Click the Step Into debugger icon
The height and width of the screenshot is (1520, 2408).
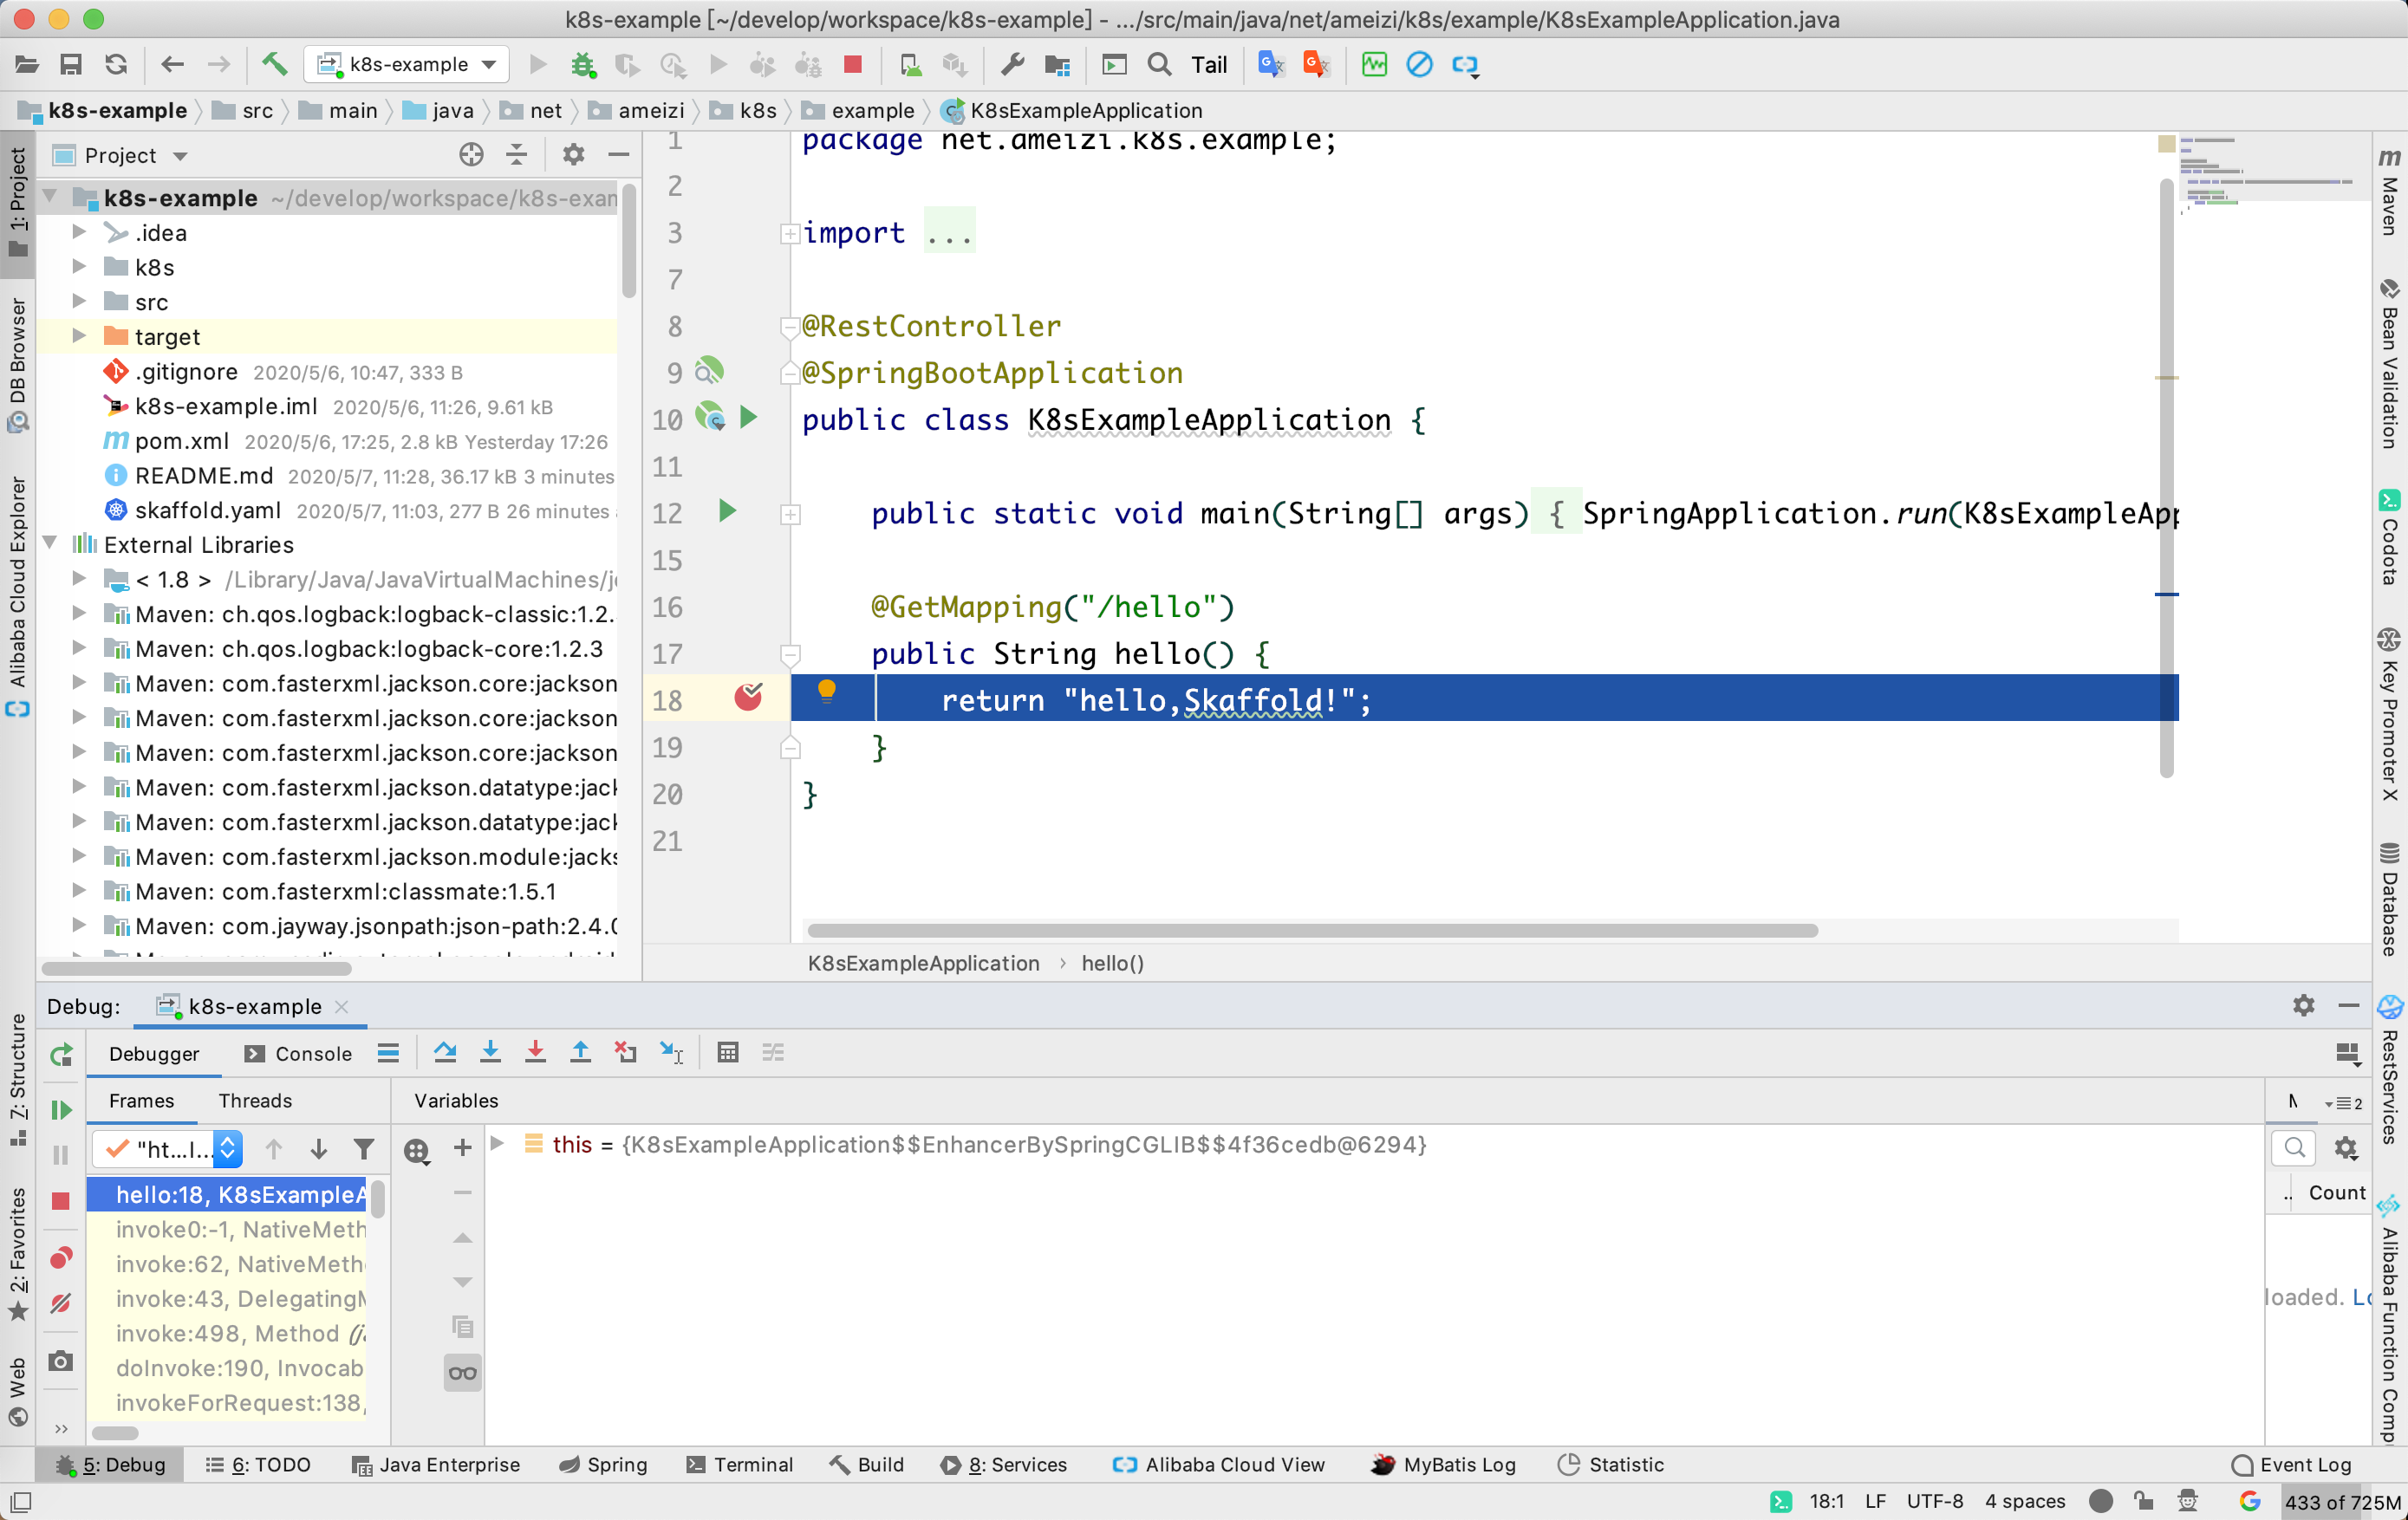[490, 1052]
